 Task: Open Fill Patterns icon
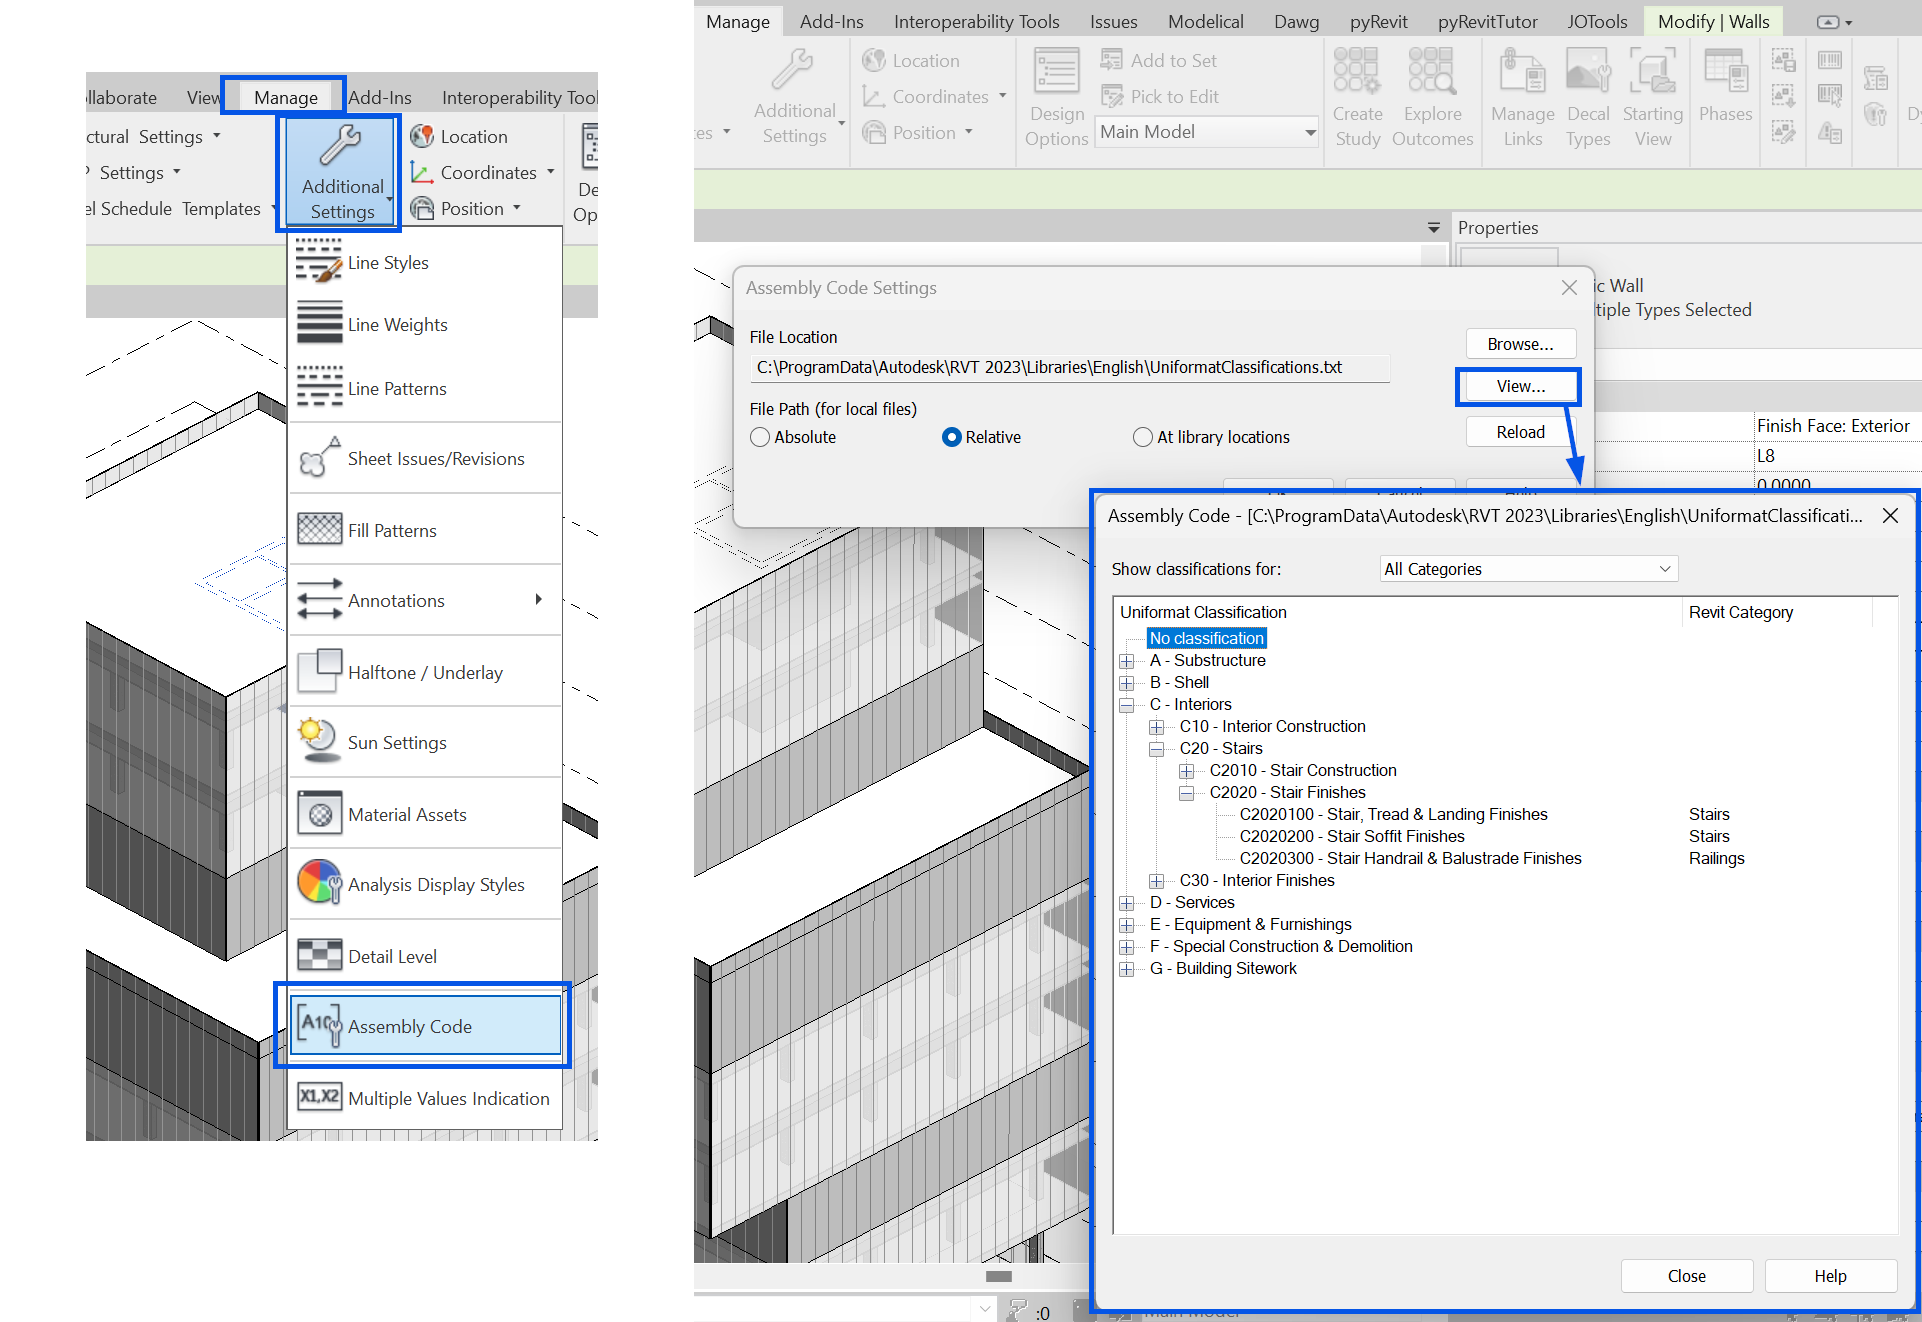point(319,529)
